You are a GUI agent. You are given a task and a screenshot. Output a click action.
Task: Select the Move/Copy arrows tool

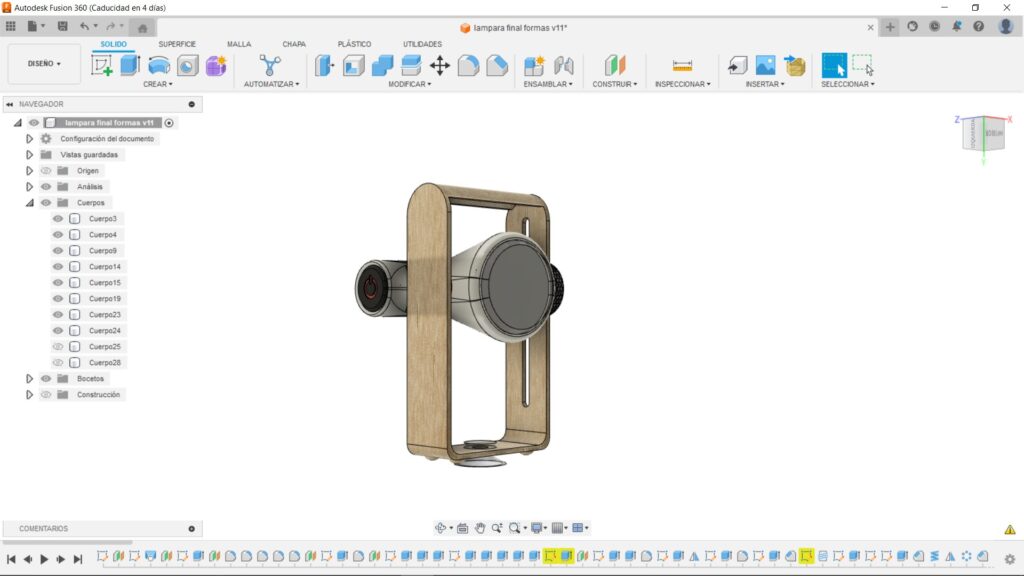440,66
